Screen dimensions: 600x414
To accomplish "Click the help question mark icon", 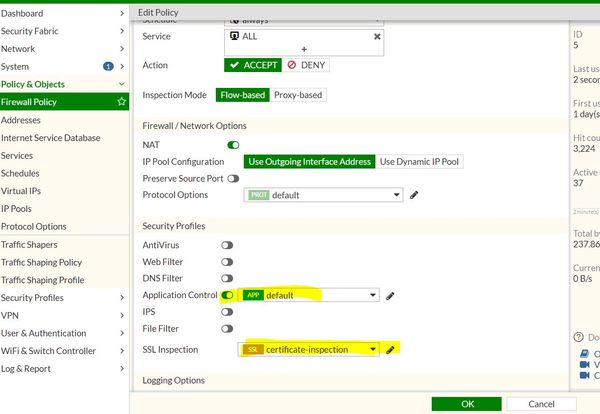I will pos(577,337).
